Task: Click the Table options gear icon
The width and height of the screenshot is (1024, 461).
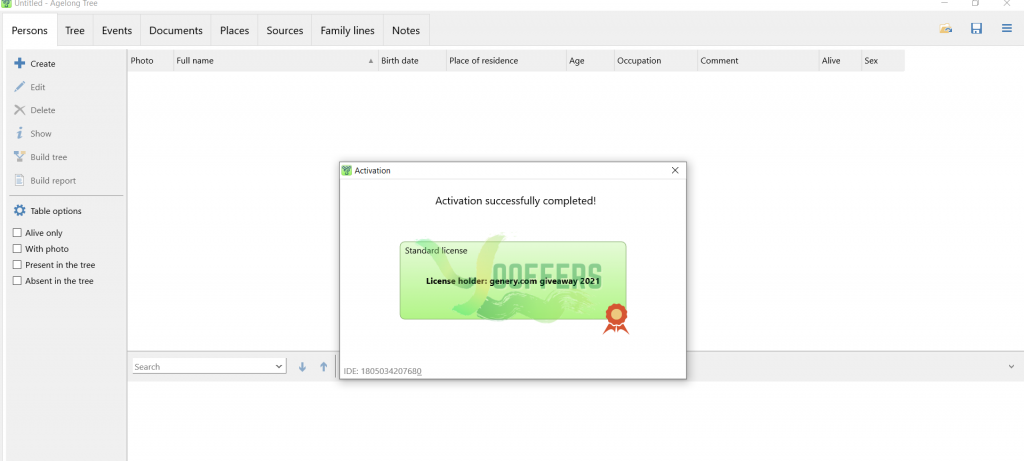Action: 20,211
